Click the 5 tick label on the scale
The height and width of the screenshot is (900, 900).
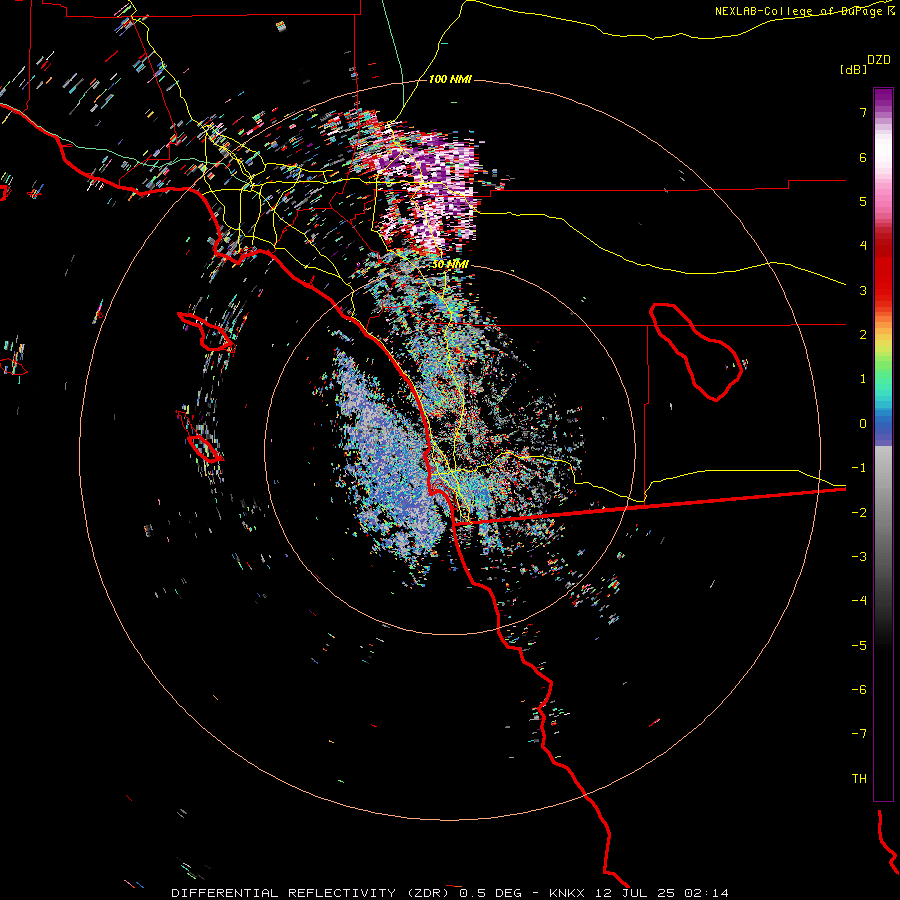(x=863, y=201)
